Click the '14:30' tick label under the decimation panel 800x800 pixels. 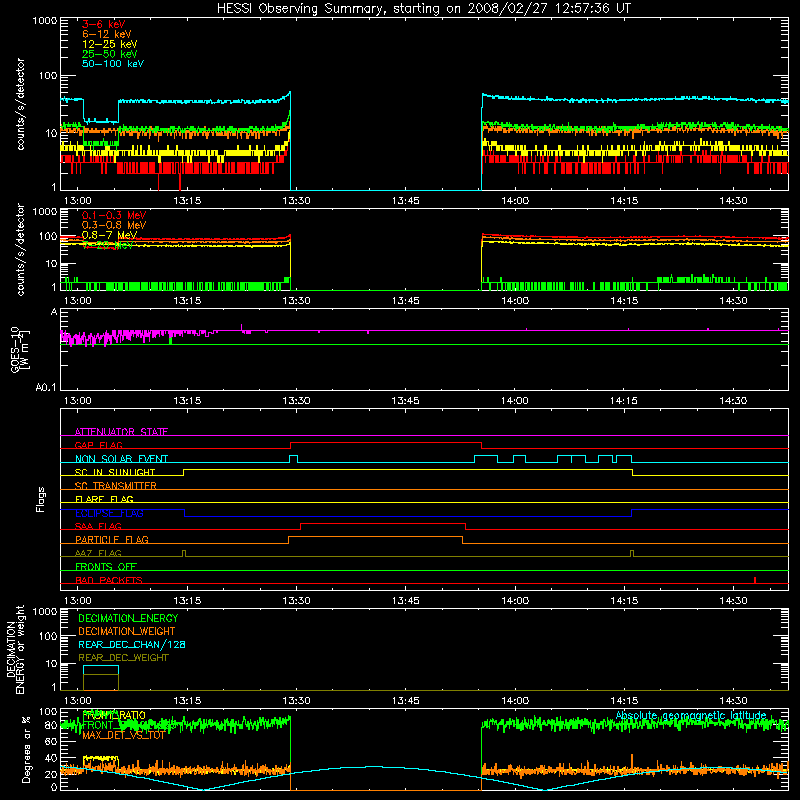(x=733, y=701)
